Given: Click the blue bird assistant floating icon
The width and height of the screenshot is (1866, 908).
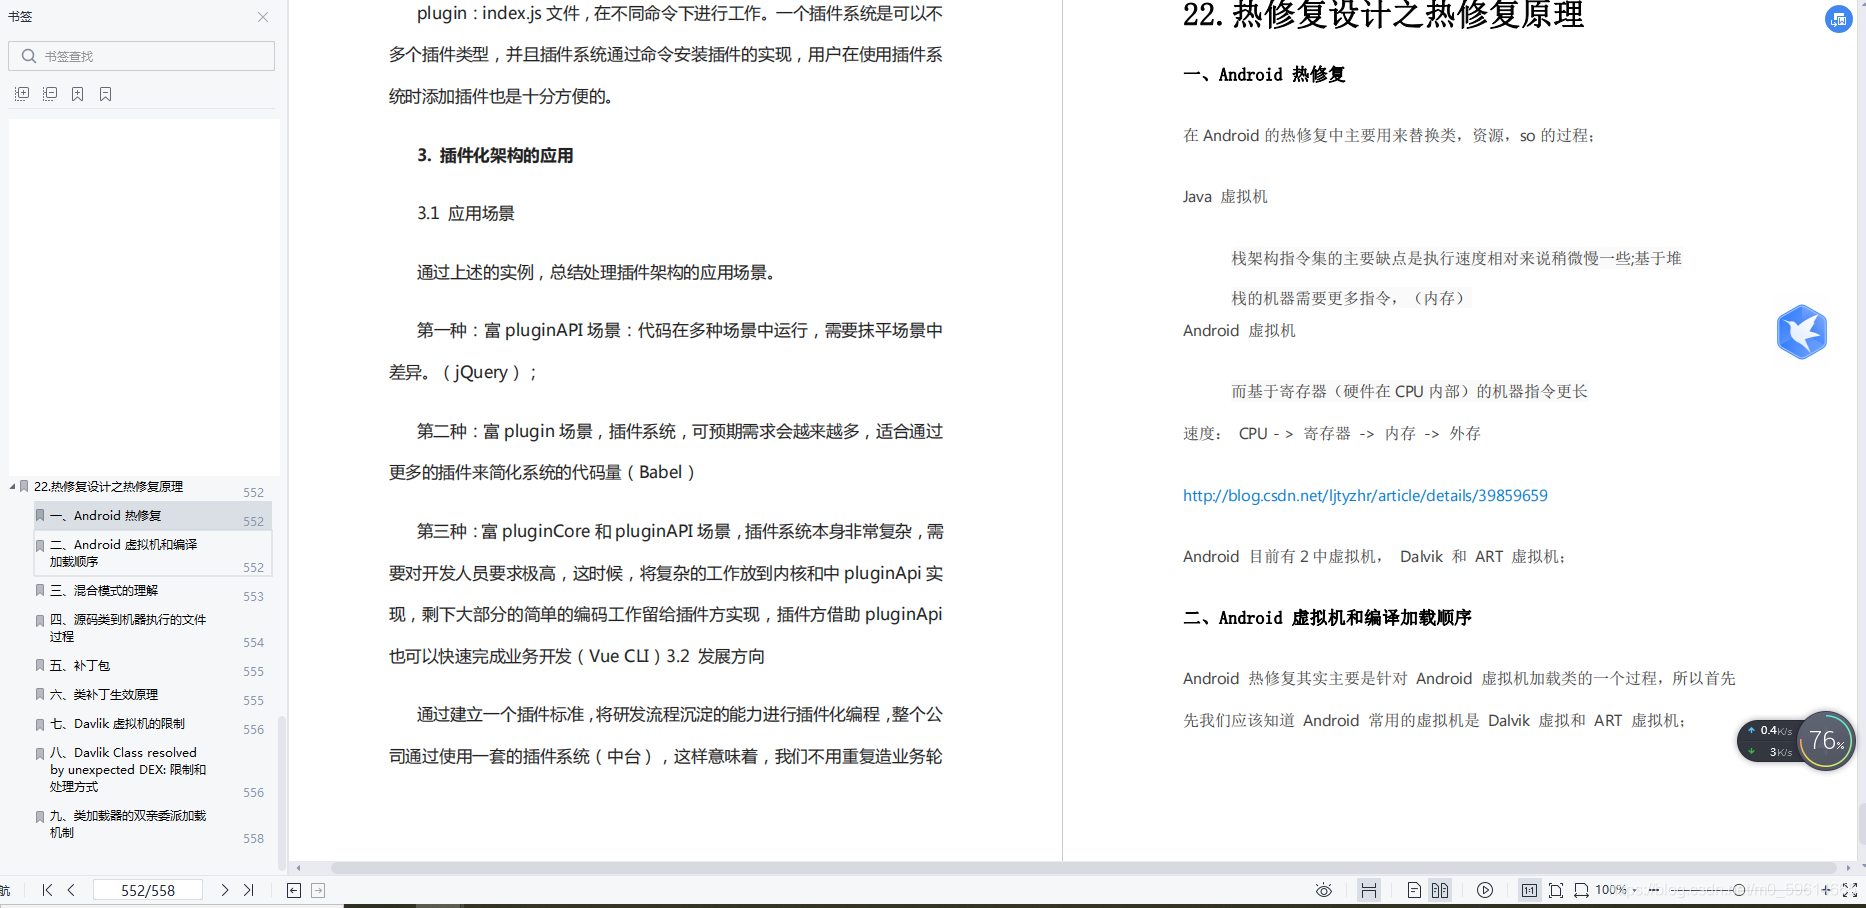Looking at the screenshot, I should coord(1802,332).
